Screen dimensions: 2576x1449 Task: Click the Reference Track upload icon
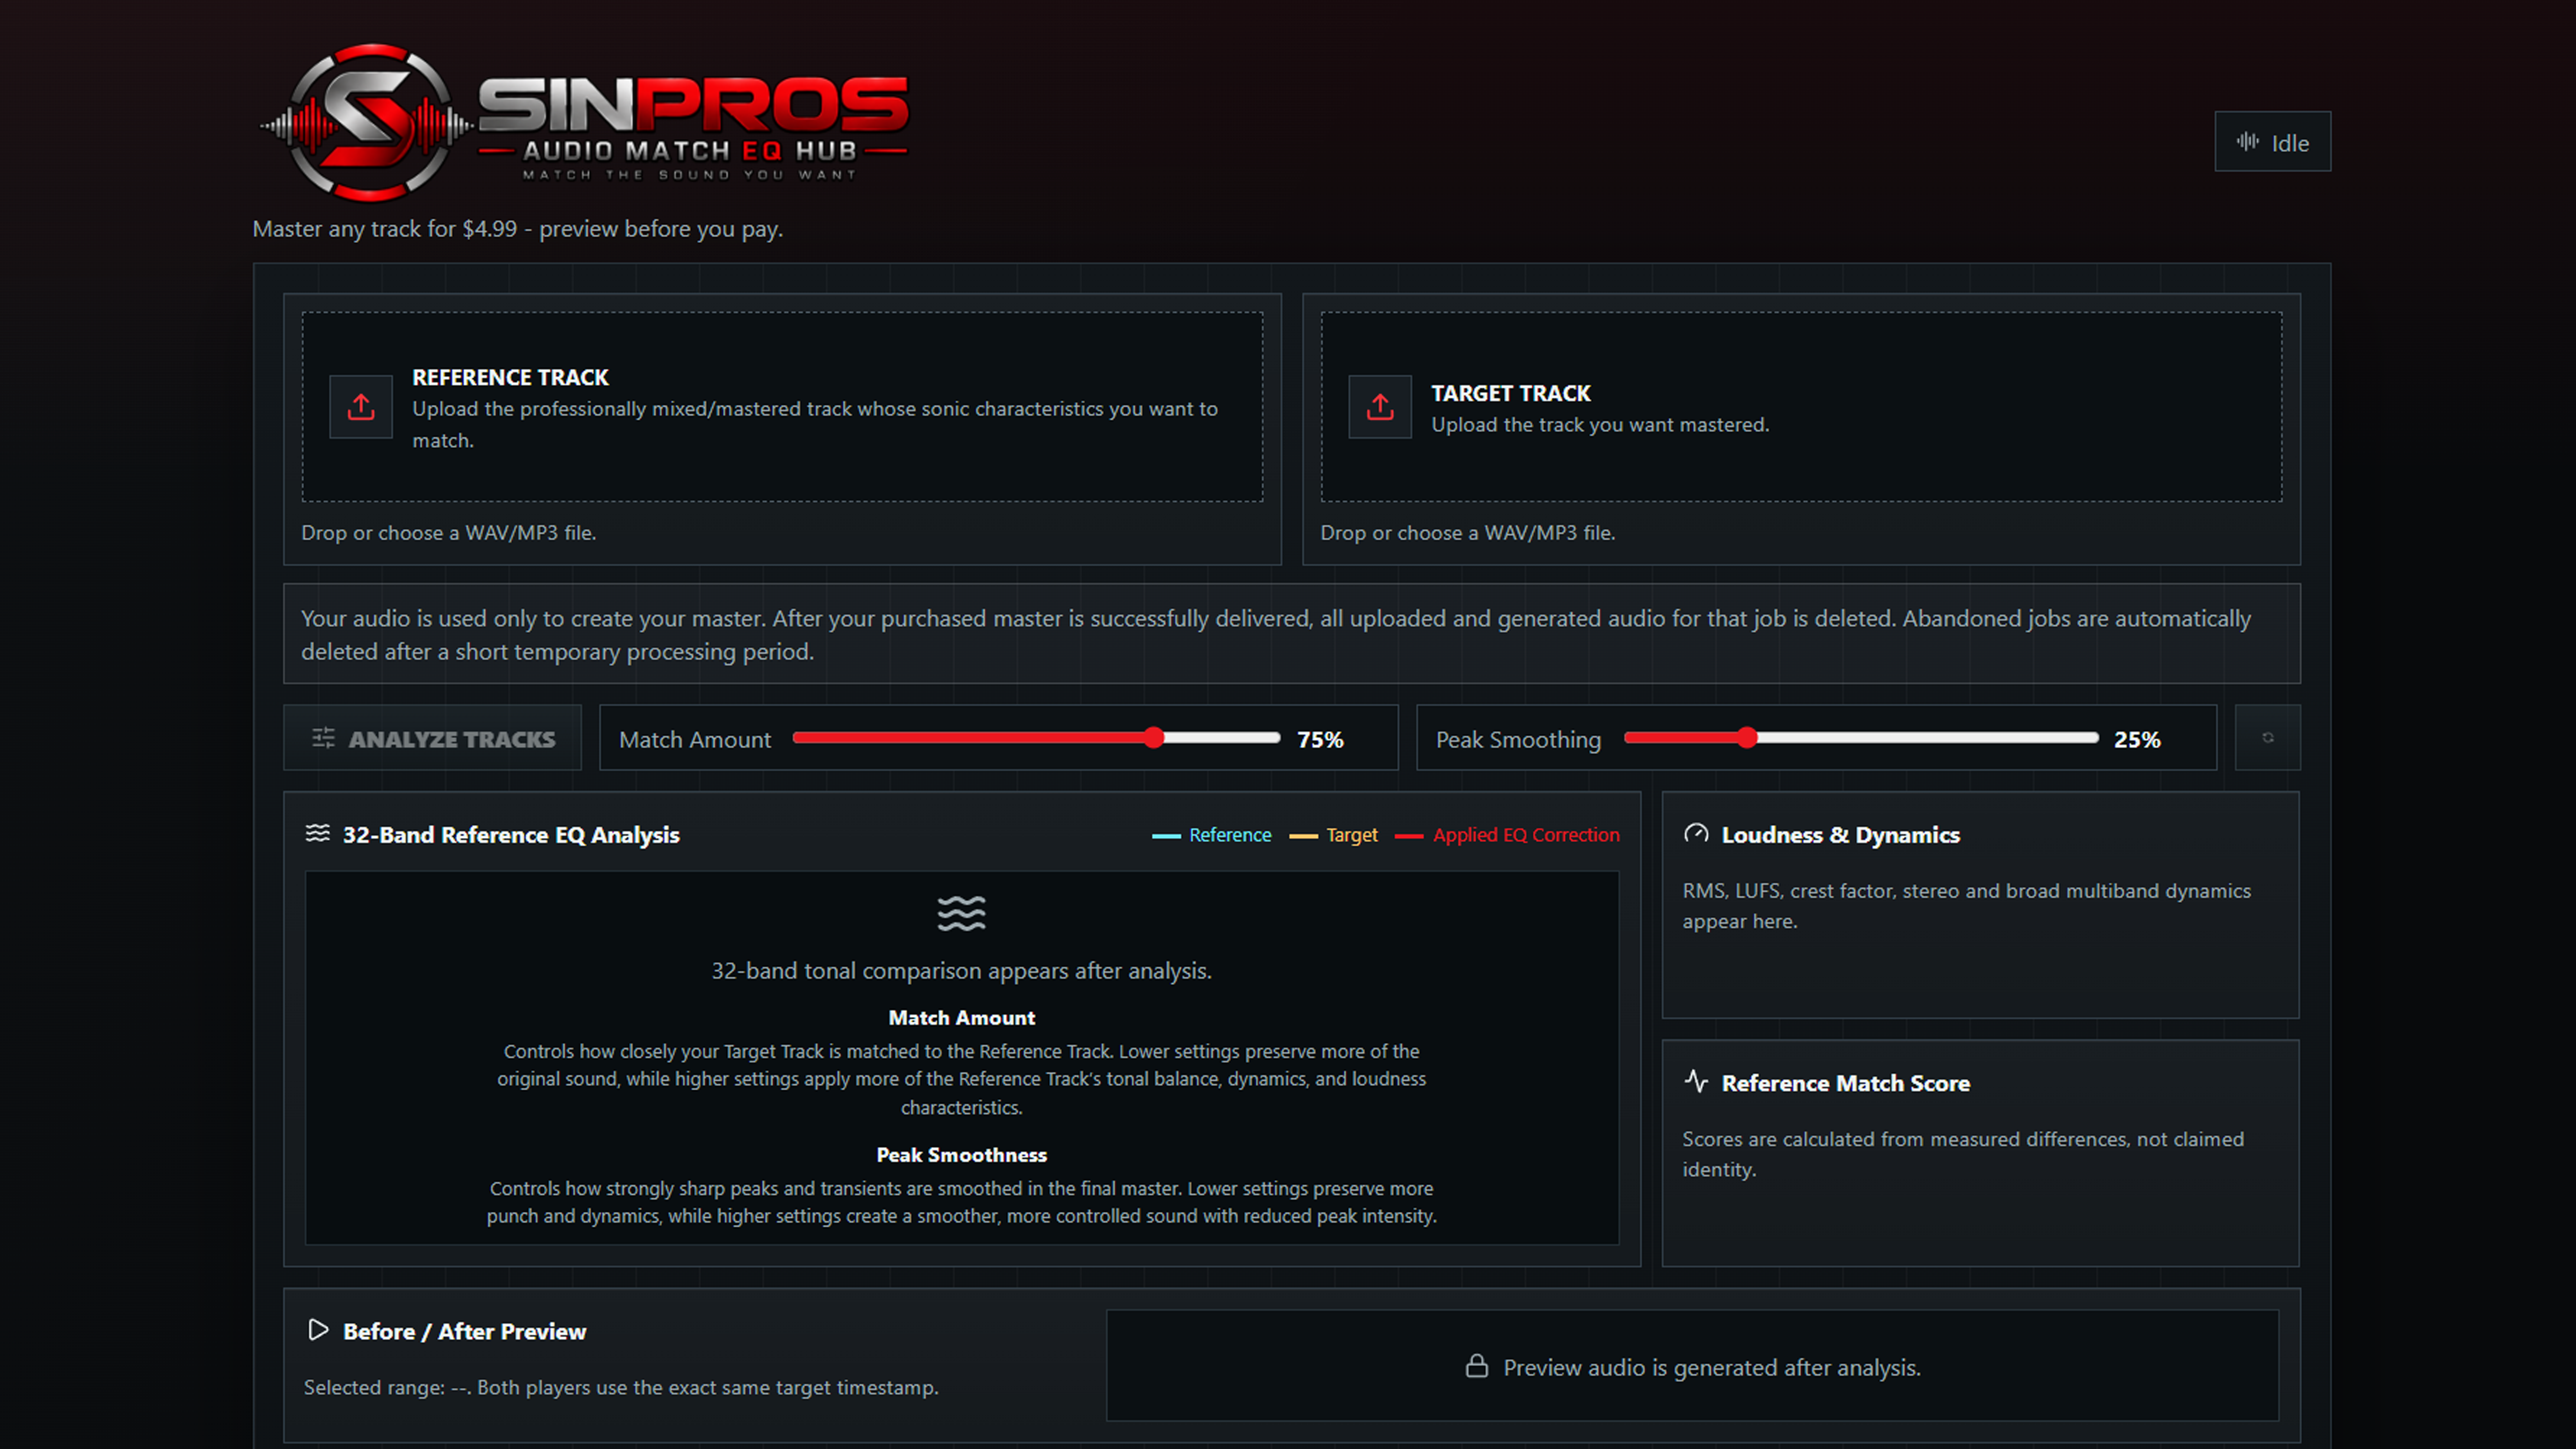361,407
